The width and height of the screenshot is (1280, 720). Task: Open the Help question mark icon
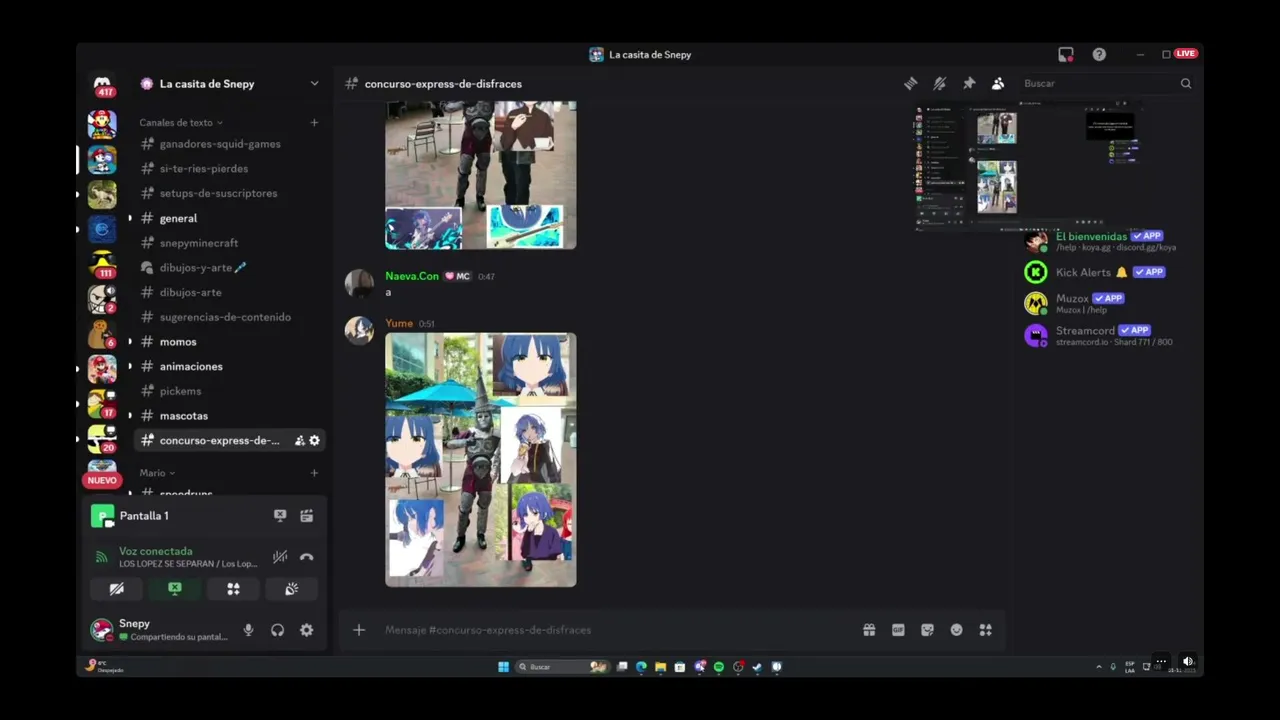coord(1099,54)
